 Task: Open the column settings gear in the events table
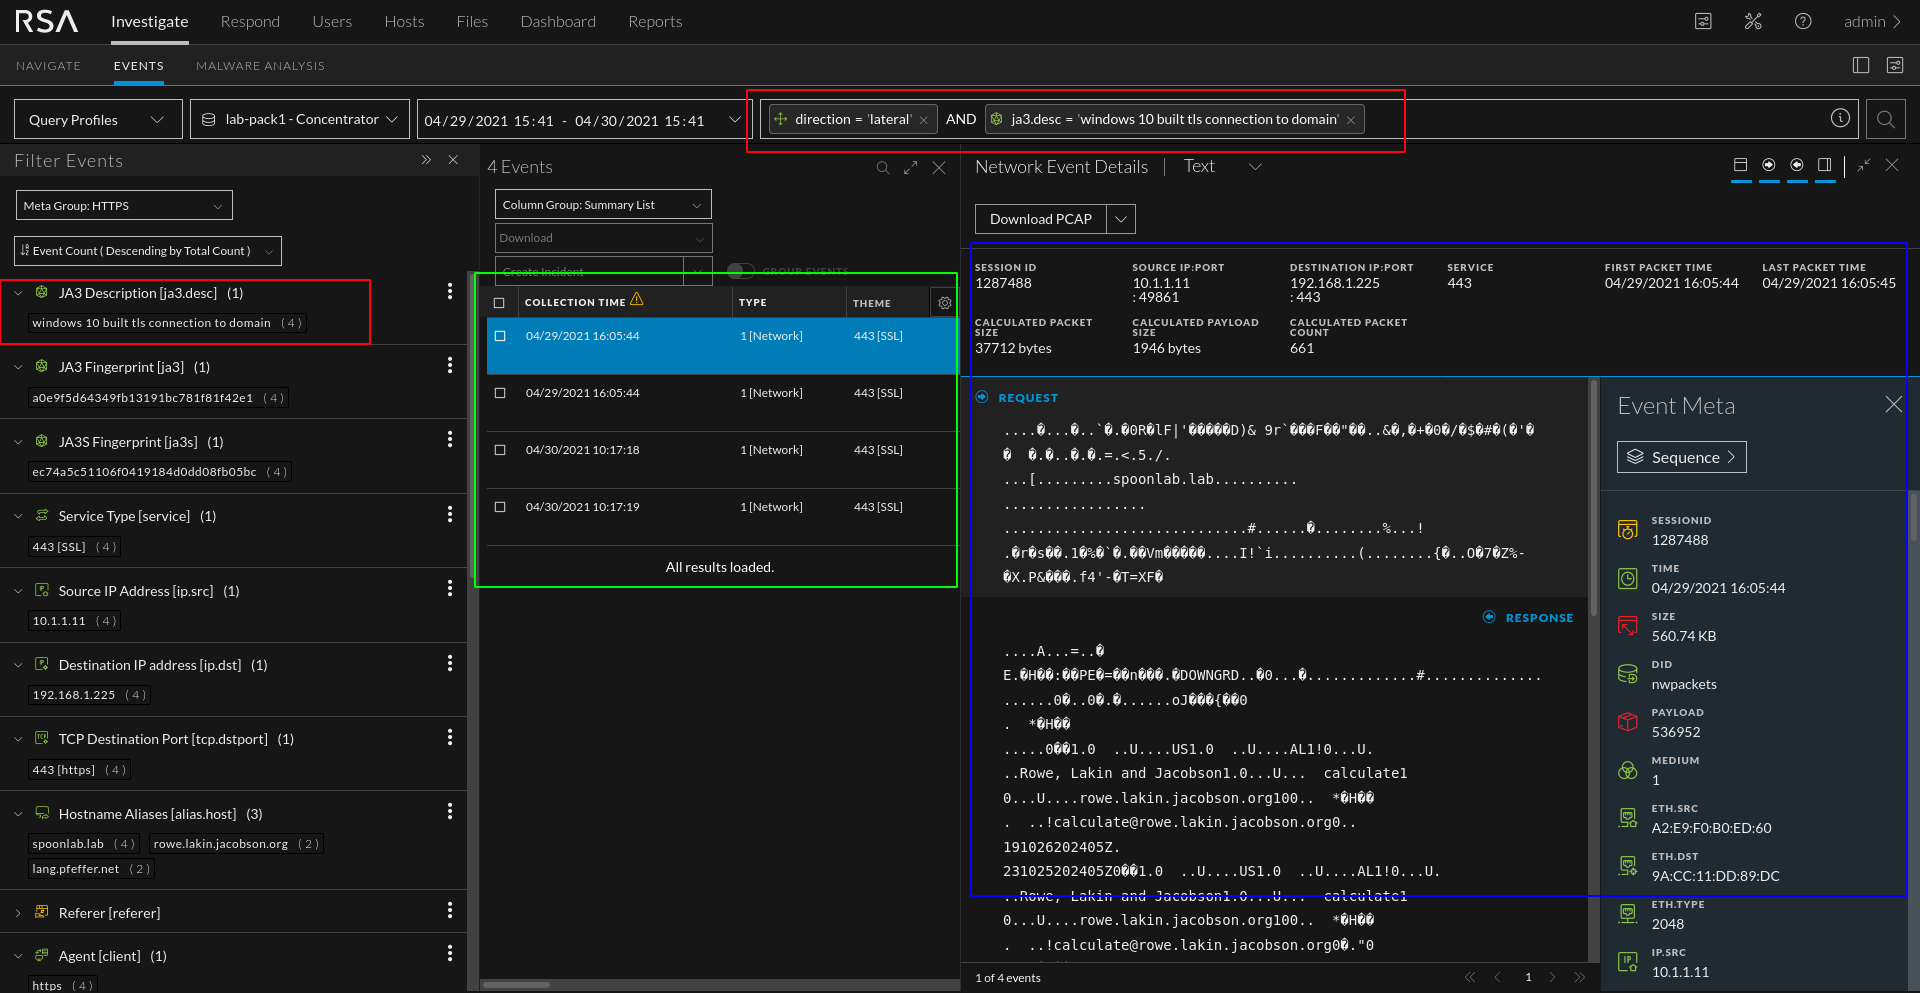[x=944, y=303]
